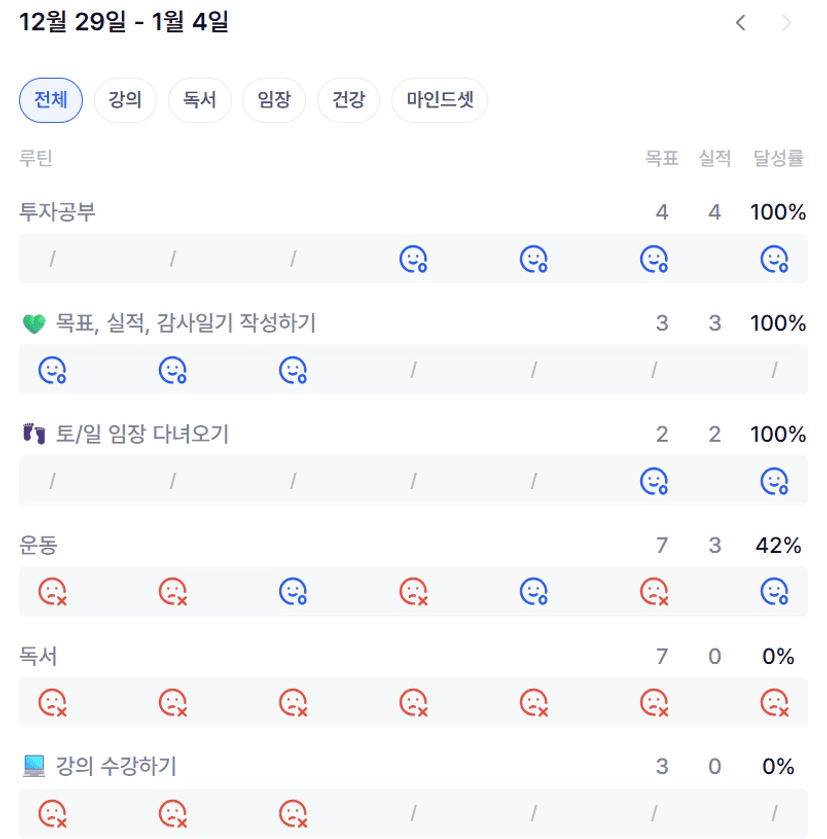
Task: Toggle last day's smiley for 투자공부
Action: pyautogui.click(x=774, y=260)
